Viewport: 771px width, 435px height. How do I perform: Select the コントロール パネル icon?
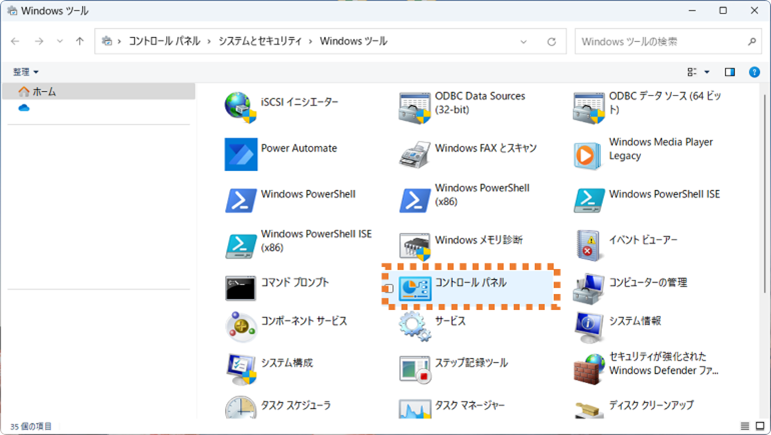click(x=415, y=289)
